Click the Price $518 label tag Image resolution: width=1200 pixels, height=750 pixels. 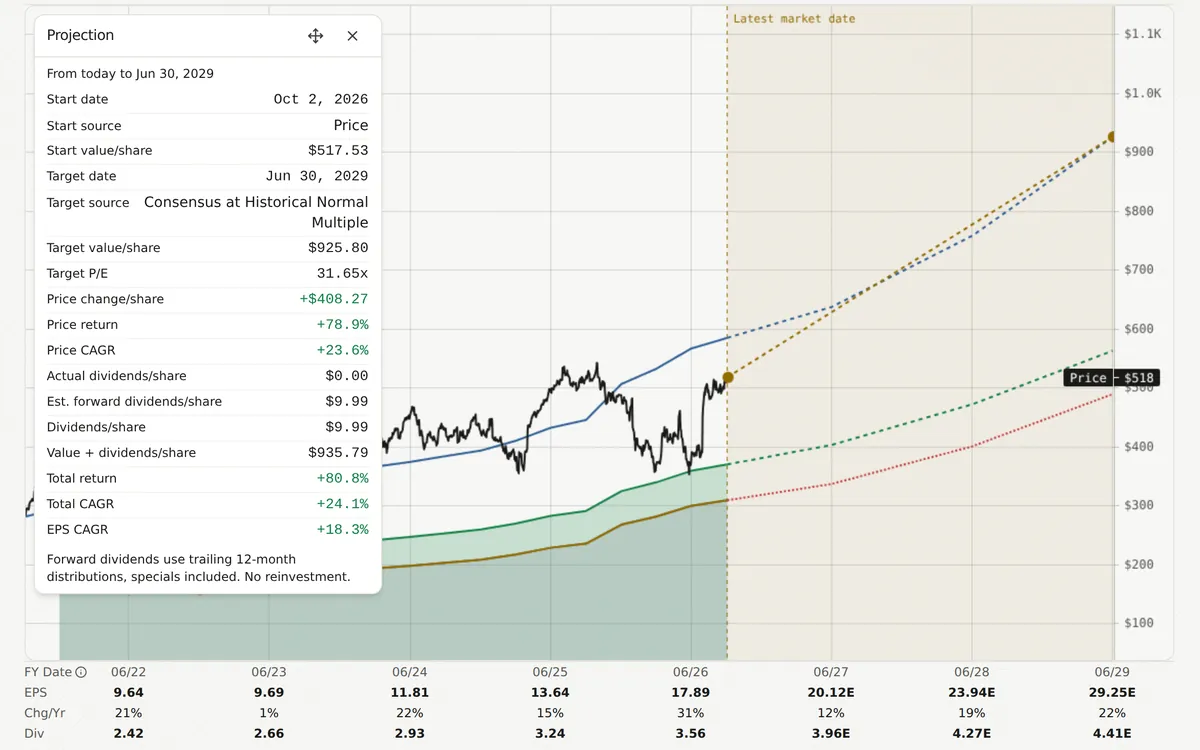(x=1110, y=378)
